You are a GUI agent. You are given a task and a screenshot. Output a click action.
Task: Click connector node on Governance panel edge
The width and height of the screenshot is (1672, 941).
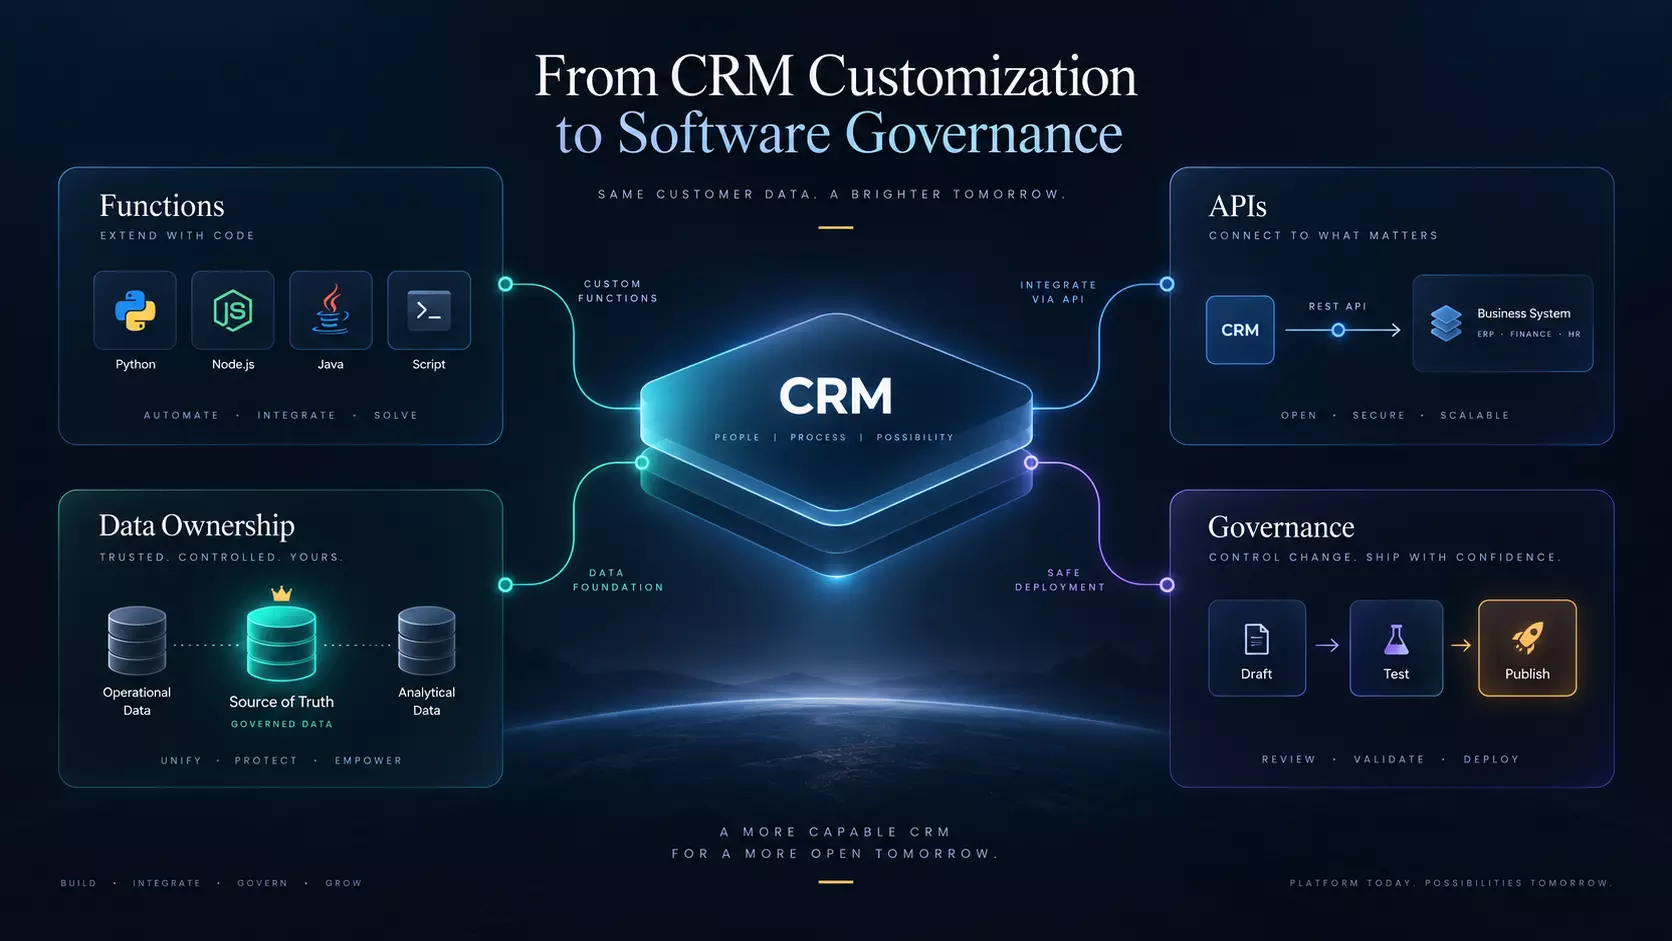click(x=1167, y=585)
